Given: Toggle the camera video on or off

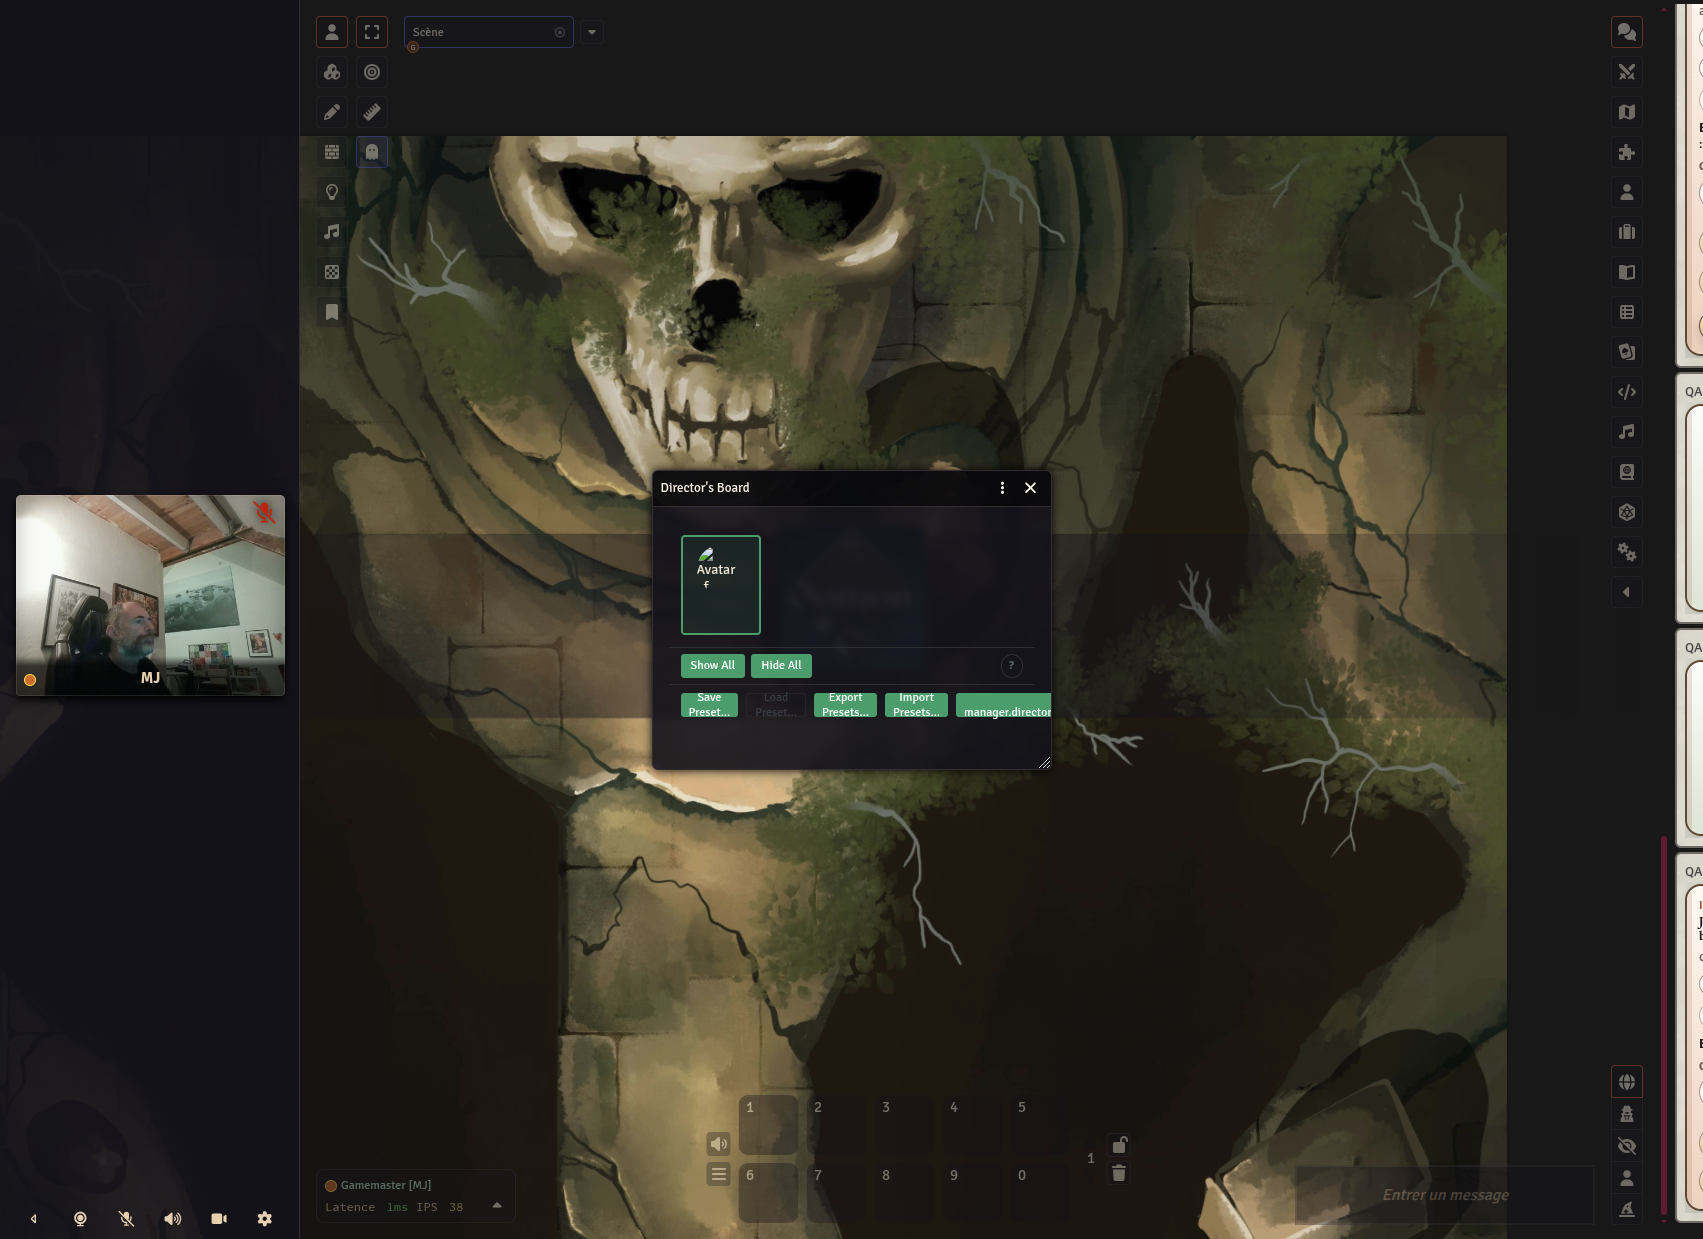Looking at the screenshot, I should tap(219, 1219).
